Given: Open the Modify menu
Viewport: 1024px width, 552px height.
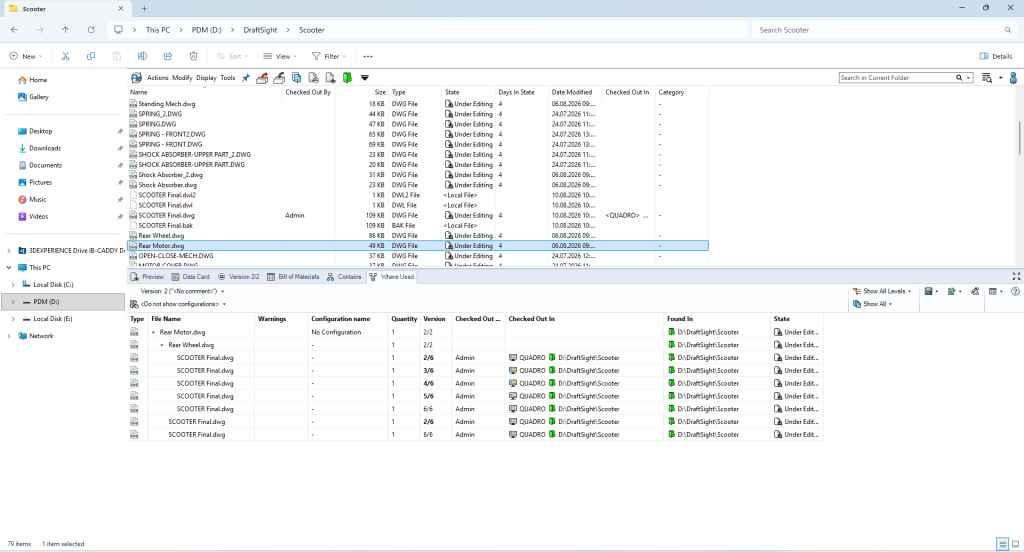Looking at the screenshot, I should click(182, 78).
